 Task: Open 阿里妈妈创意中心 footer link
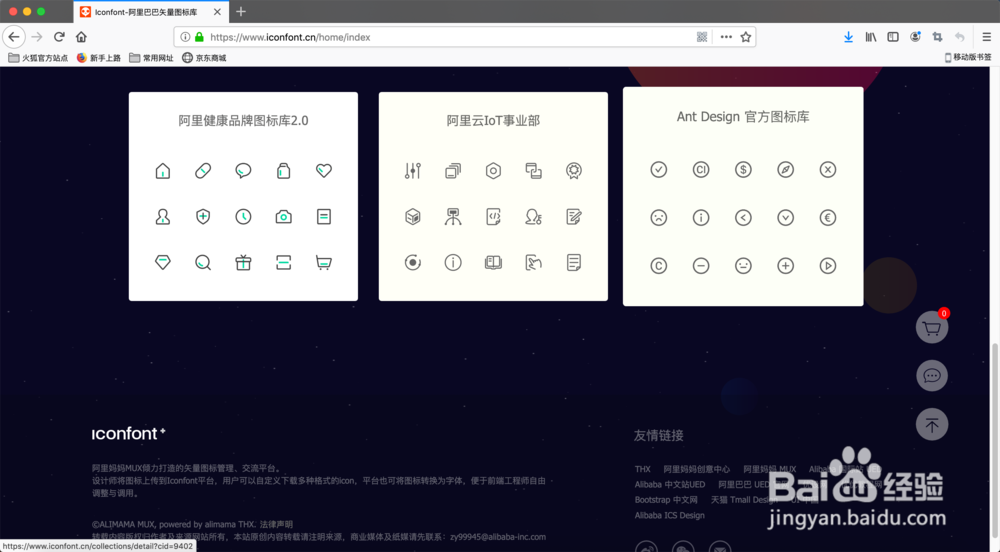tap(696, 469)
